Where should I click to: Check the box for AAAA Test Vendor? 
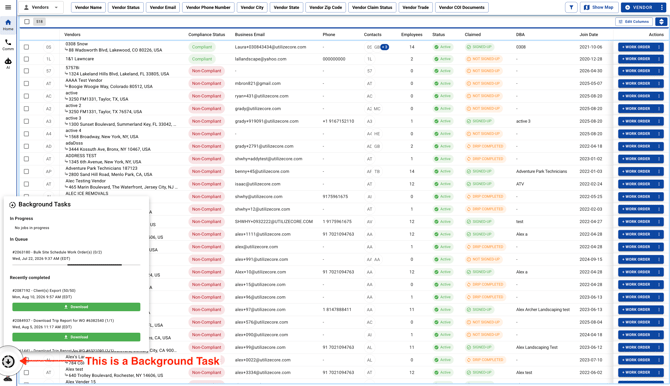(x=26, y=83)
